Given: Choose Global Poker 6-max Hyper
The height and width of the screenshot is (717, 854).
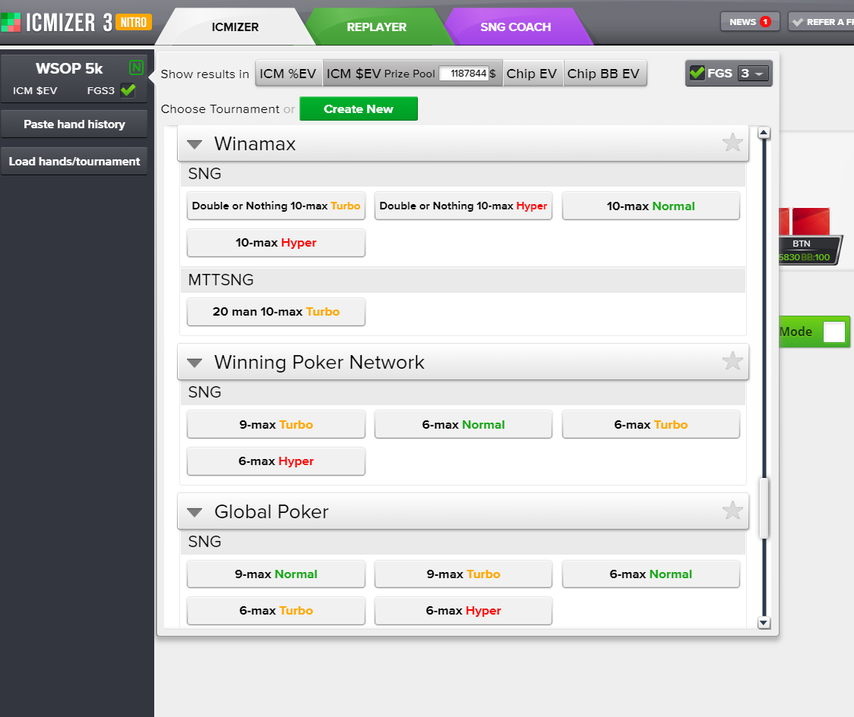Looking at the screenshot, I should coord(463,611).
